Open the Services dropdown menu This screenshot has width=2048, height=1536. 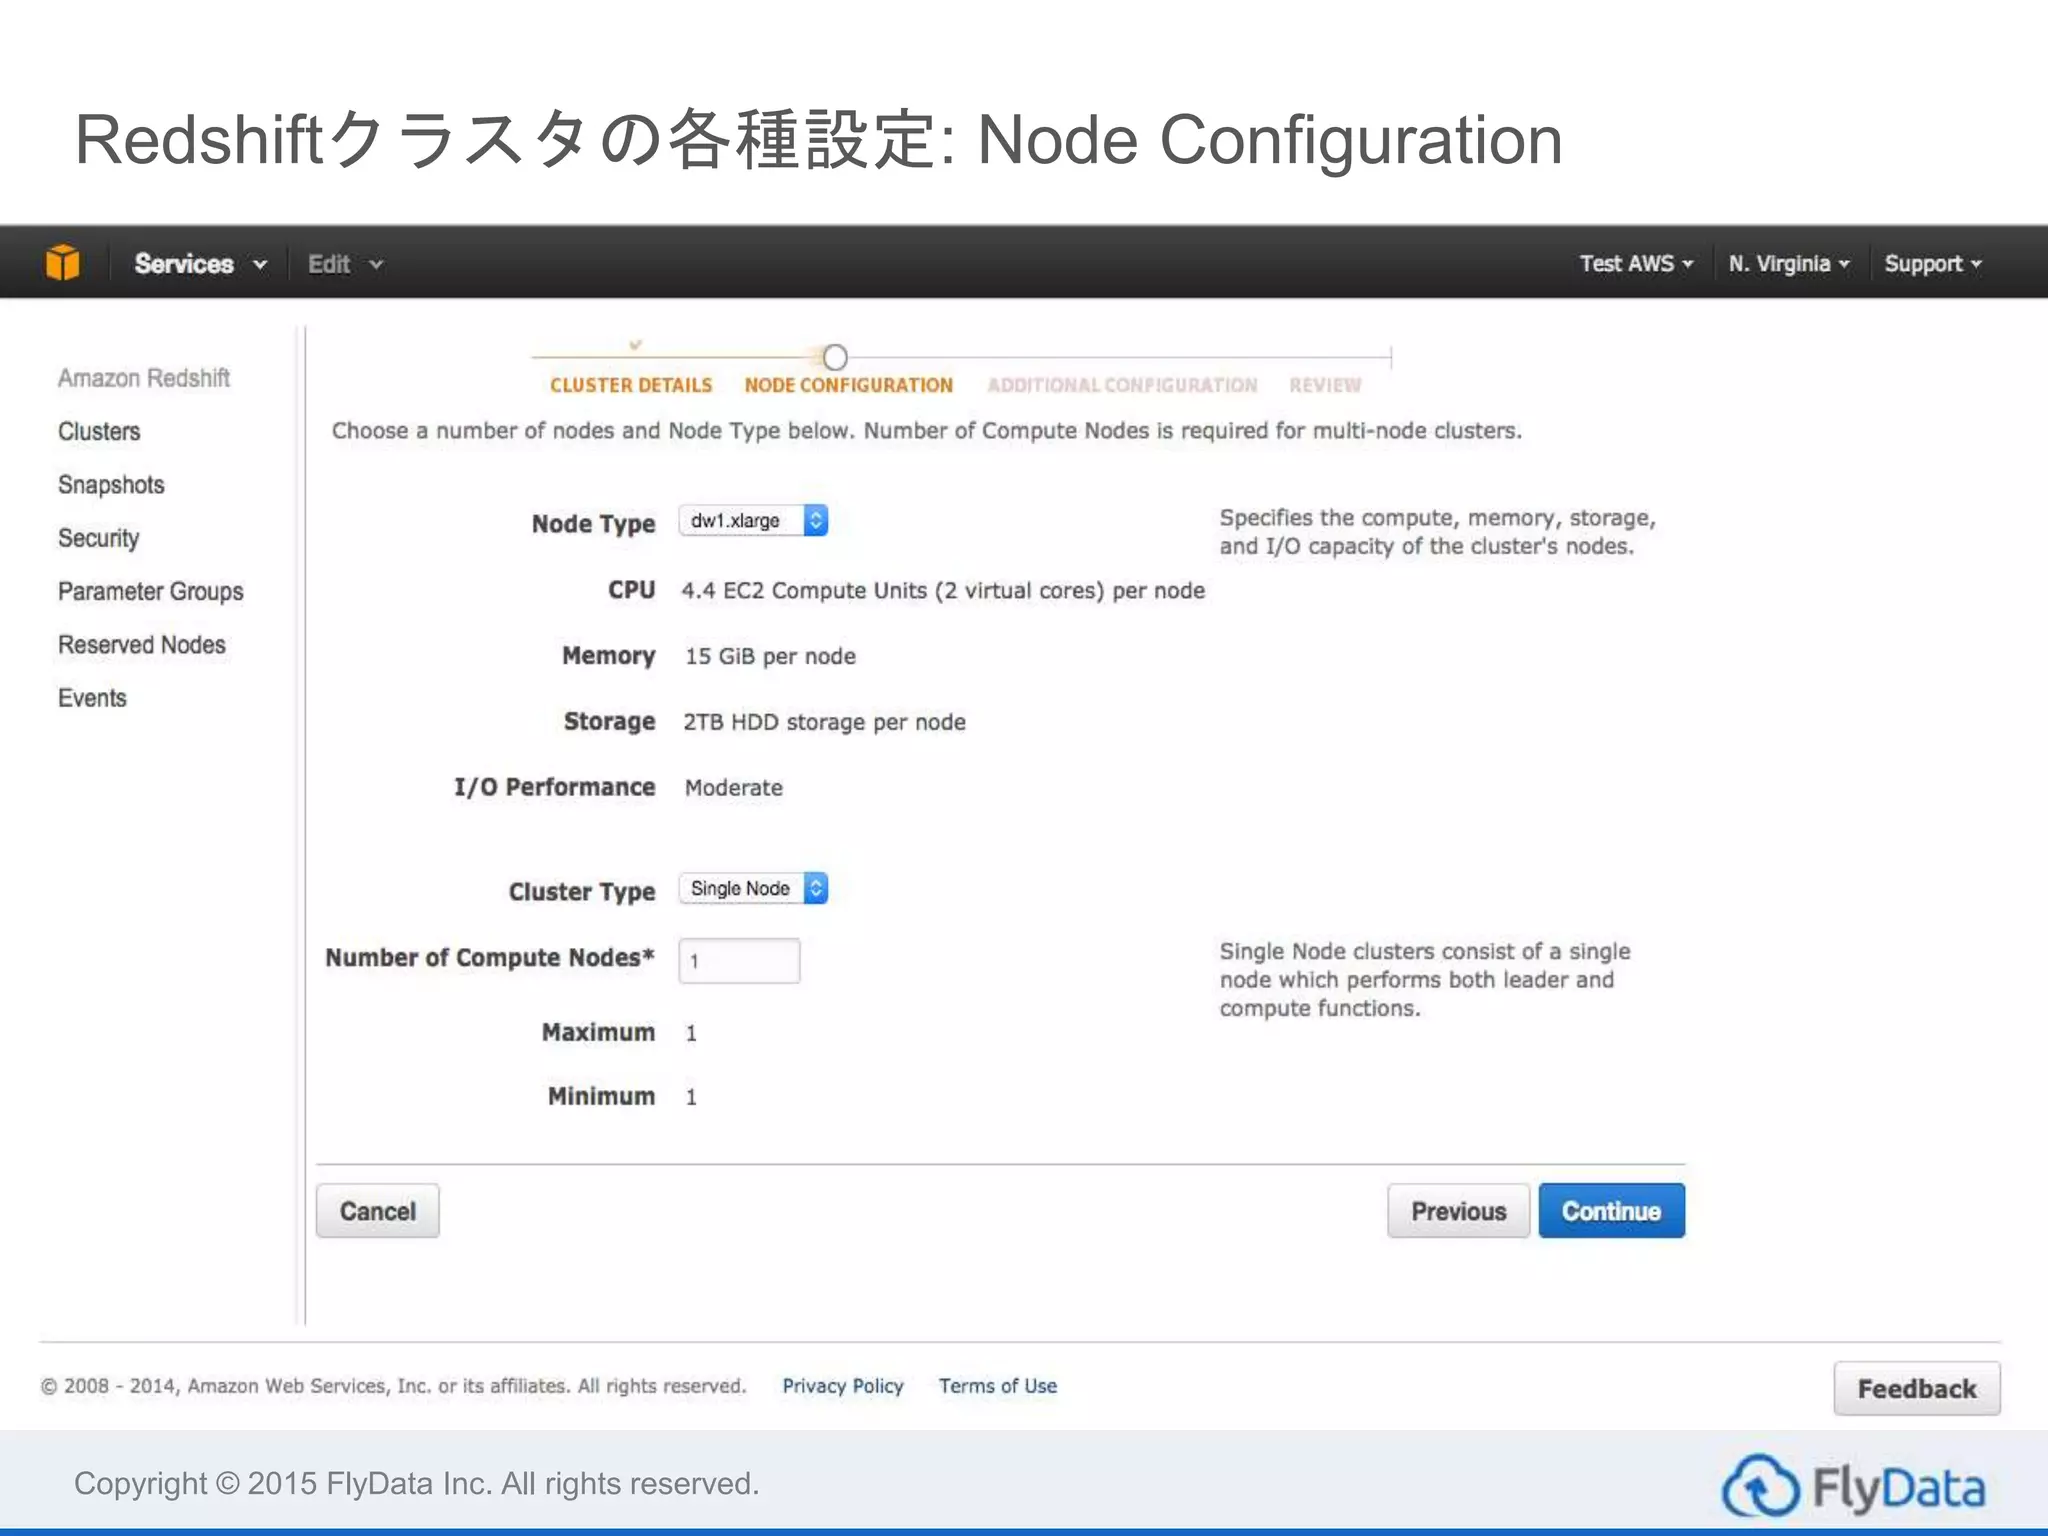201,264
